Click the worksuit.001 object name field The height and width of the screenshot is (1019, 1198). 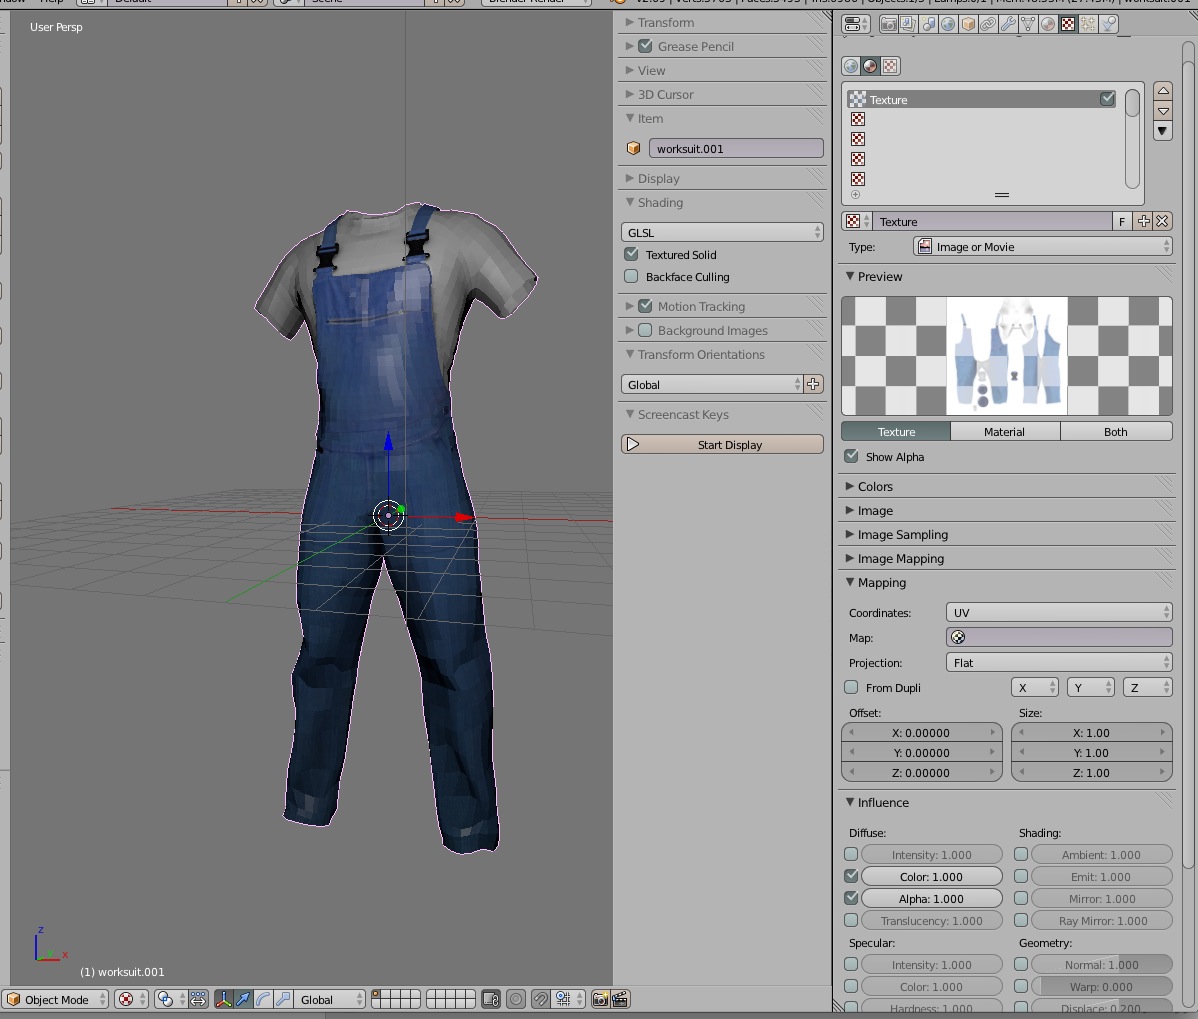(x=736, y=148)
